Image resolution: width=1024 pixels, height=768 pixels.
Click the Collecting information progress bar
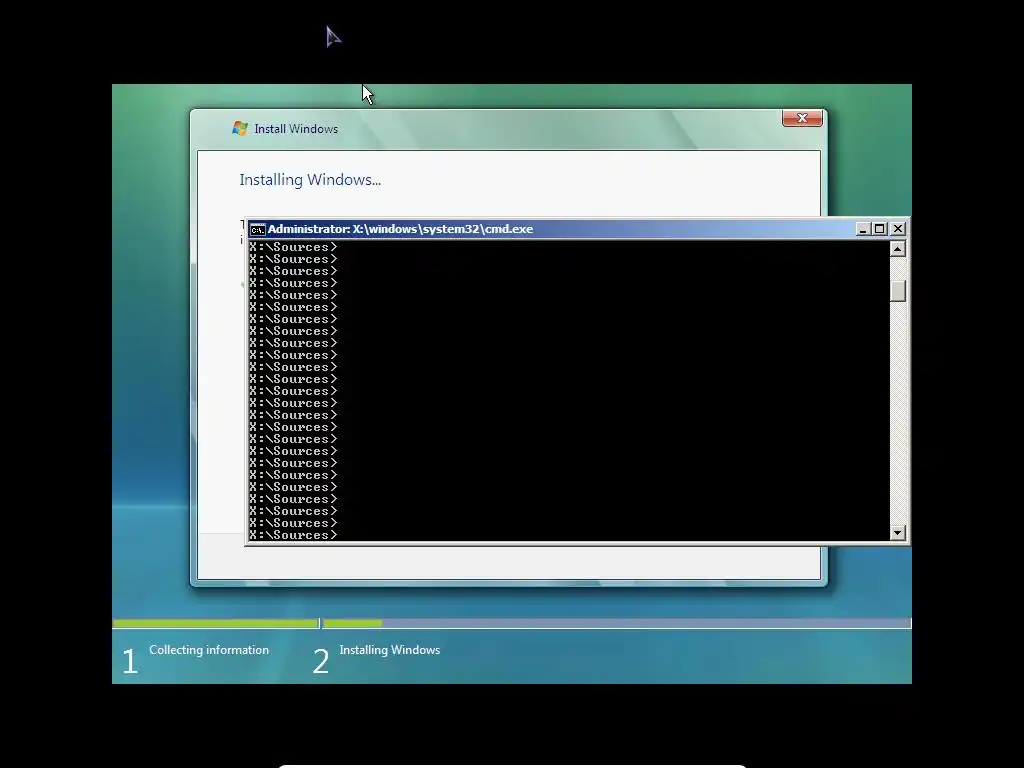pyautogui.click(x=216, y=624)
